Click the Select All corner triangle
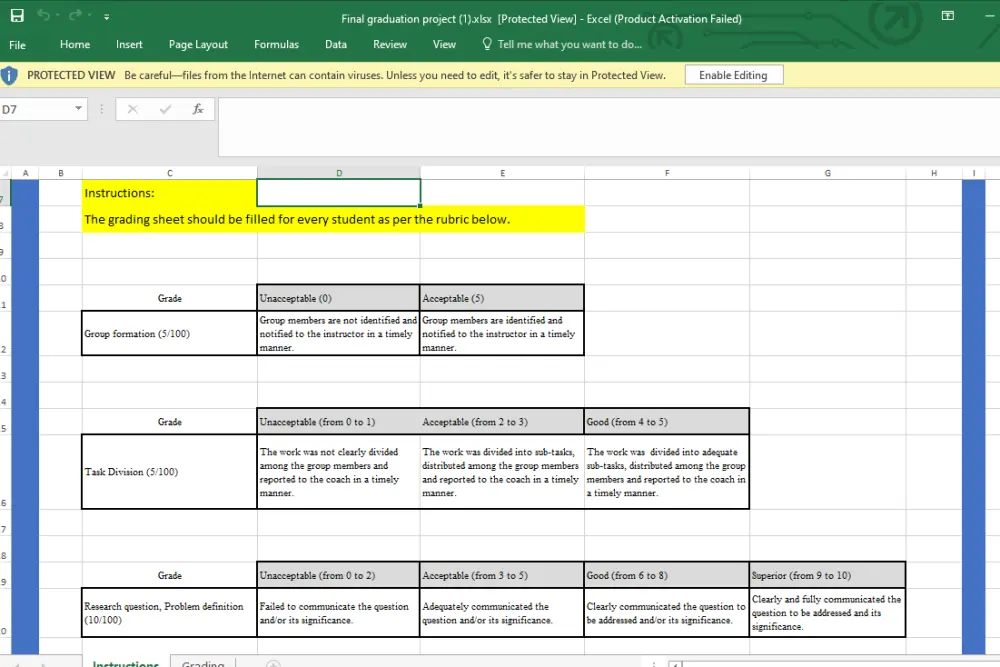This screenshot has width=1000, height=667. pos(6,173)
